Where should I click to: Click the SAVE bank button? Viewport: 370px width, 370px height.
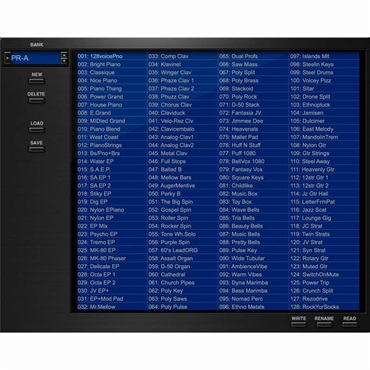point(36,149)
